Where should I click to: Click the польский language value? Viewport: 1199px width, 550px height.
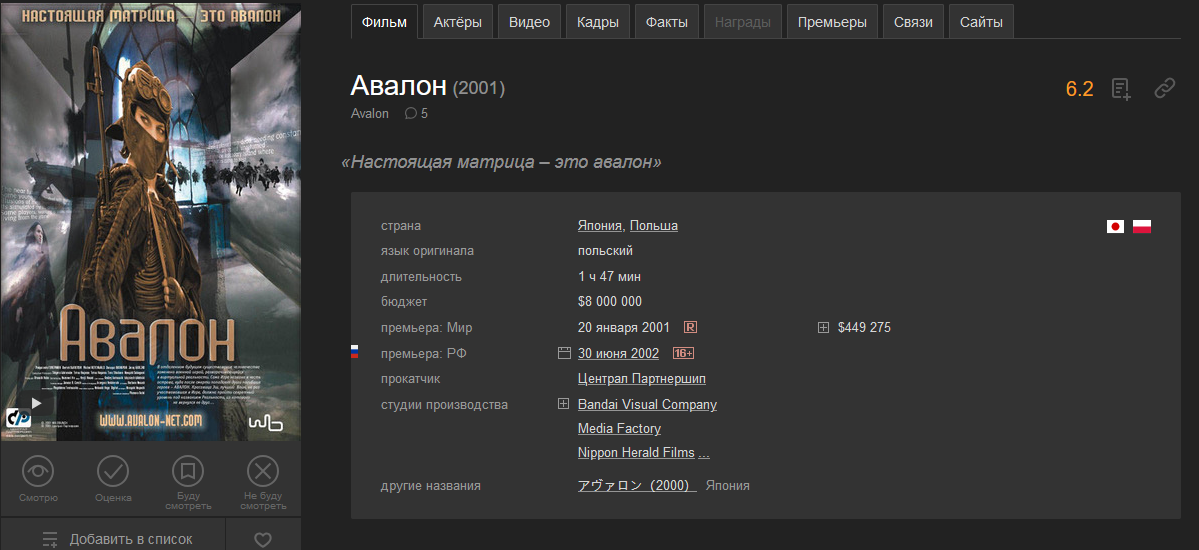pos(606,251)
